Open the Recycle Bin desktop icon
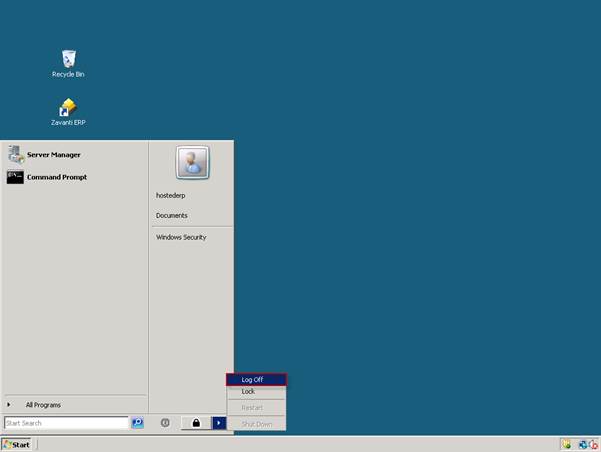The image size is (601, 452). [x=68, y=60]
